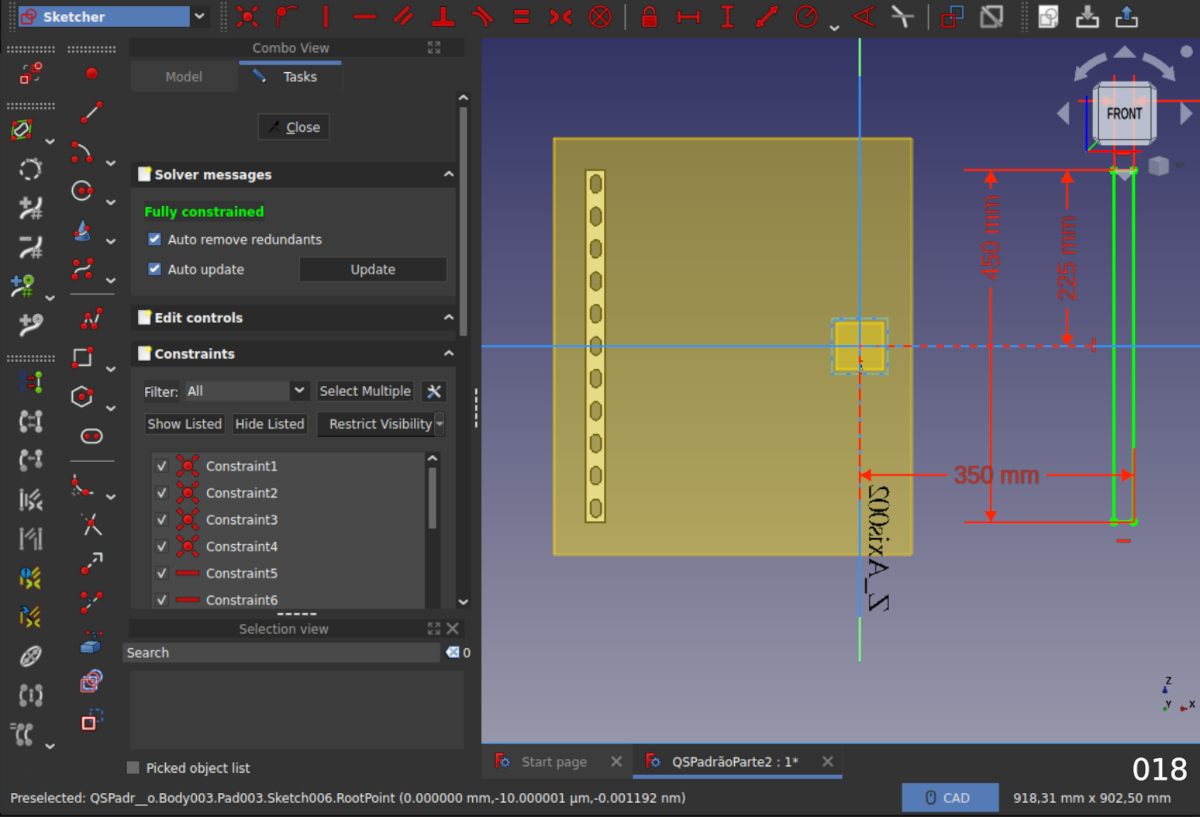1200x817 pixels.
Task: Select the Split Edge tool
Action: tap(91, 602)
